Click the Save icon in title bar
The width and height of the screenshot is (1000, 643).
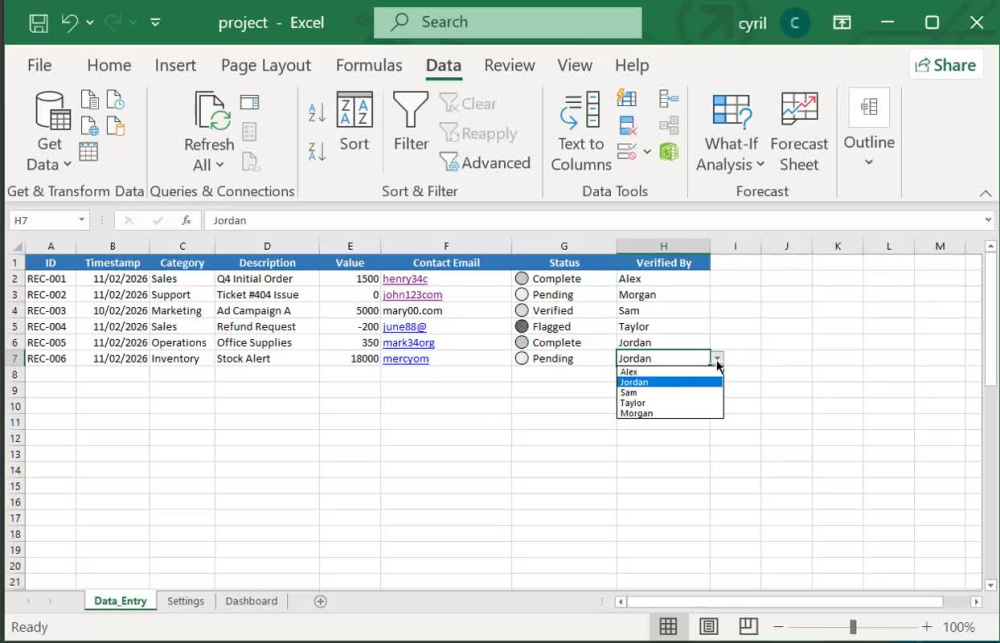pyautogui.click(x=38, y=23)
